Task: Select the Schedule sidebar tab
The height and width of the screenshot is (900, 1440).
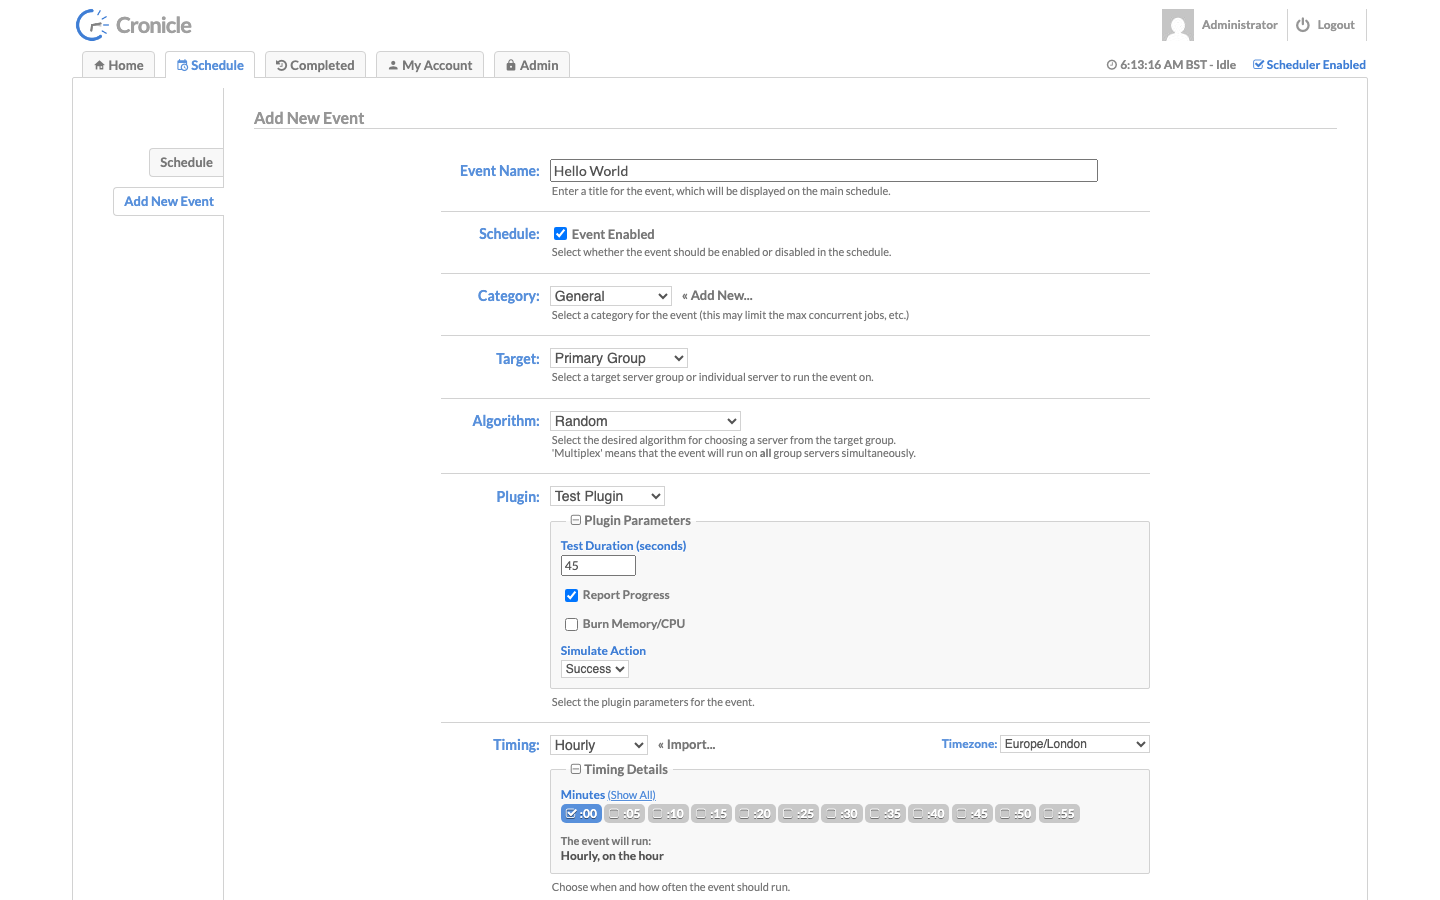Action: (x=186, y=162)
